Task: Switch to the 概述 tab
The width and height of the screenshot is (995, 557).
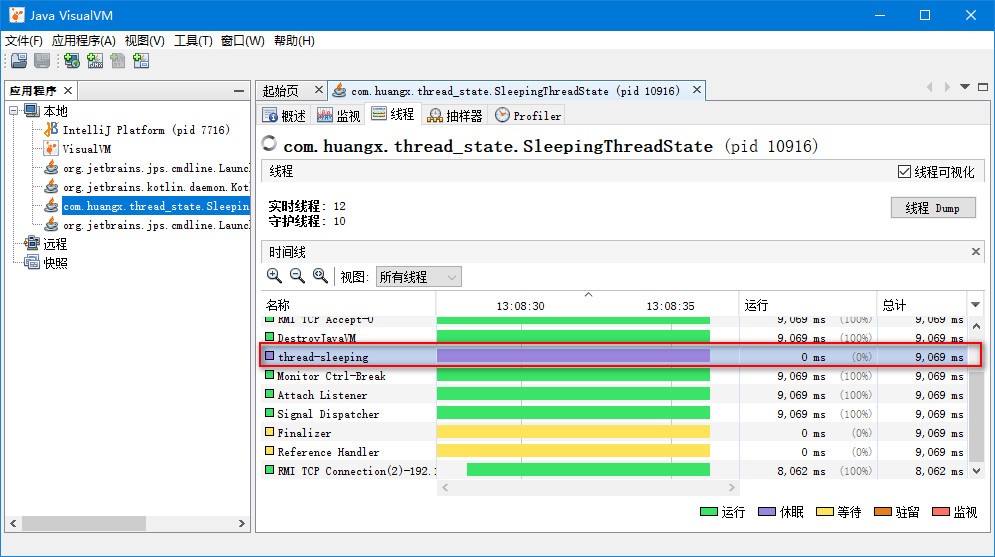Action: 284,115
